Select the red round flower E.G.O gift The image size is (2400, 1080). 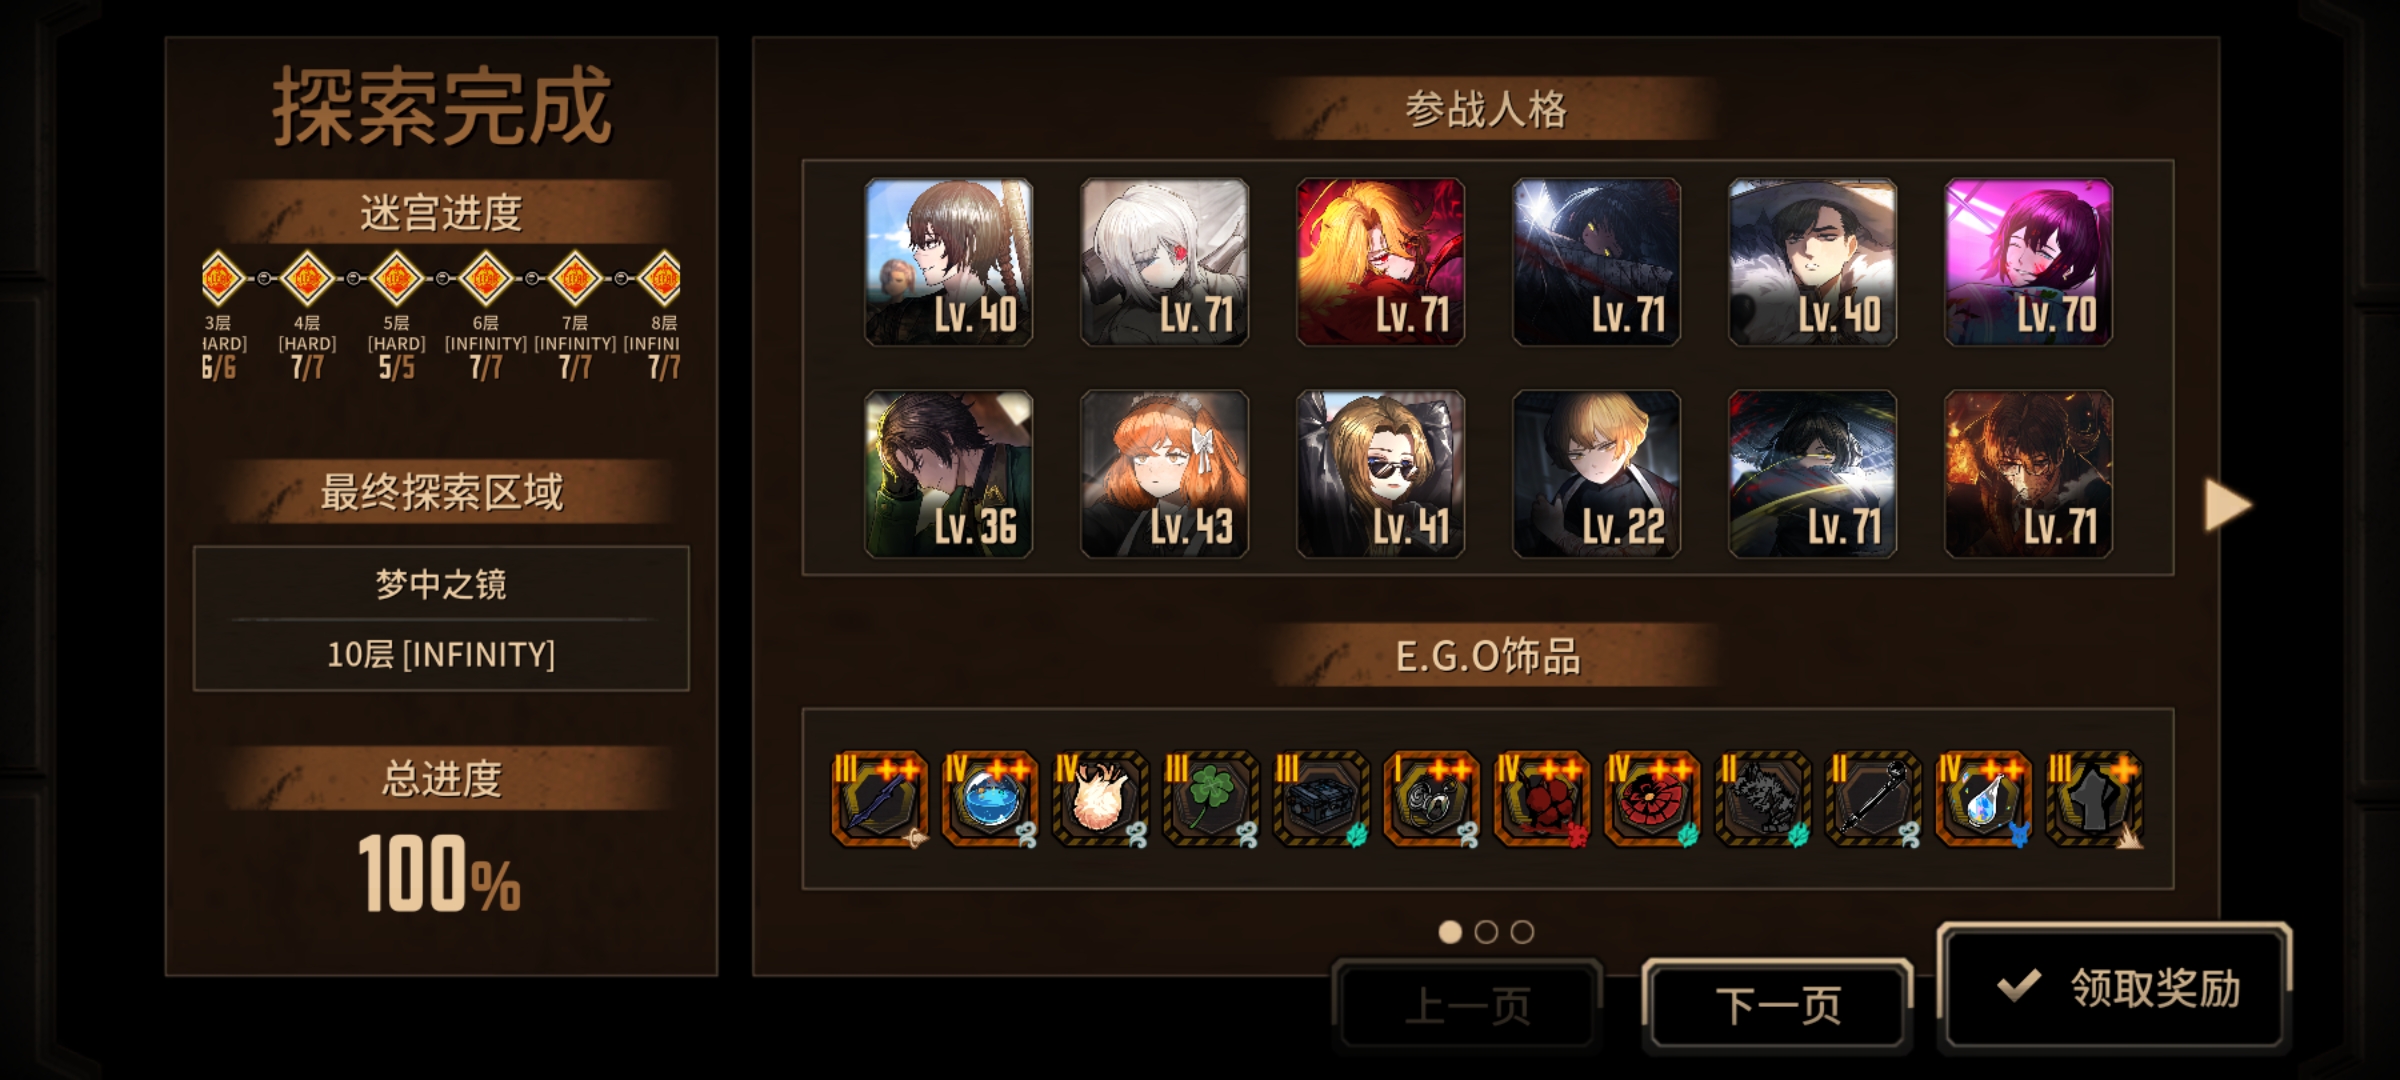(x=1651, y=798)
